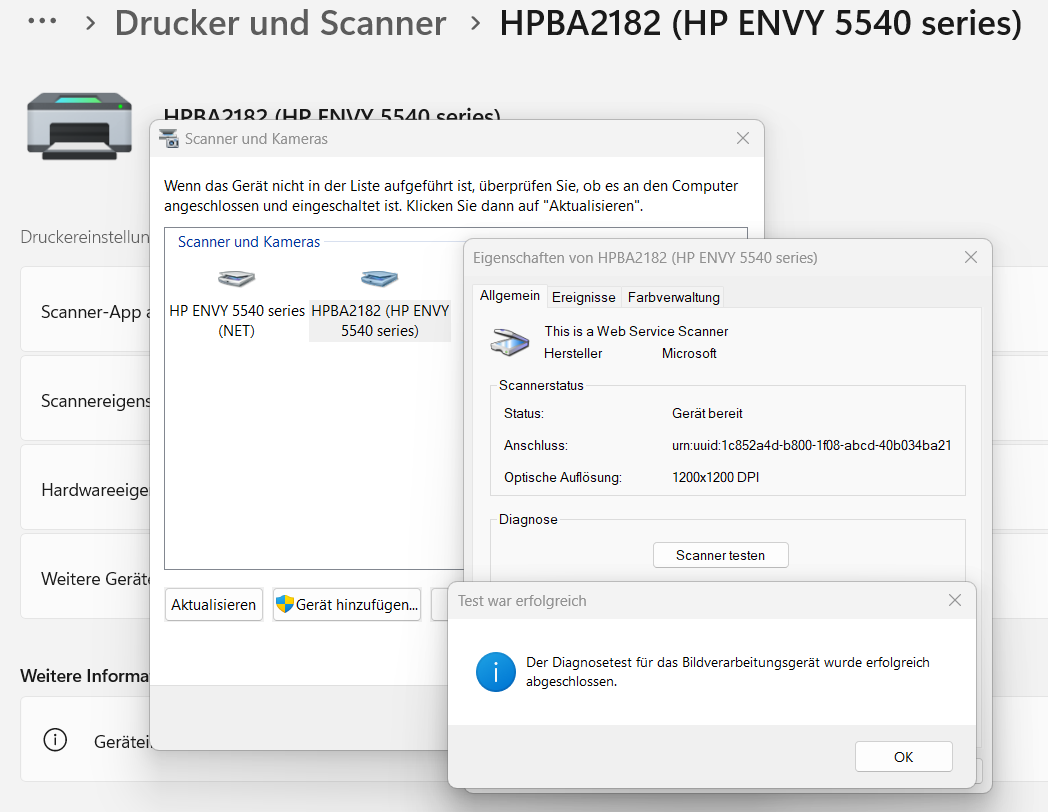This screenshot has width=1048, height=812.
Task: Open the Weitere Geräte settings row
Action: click(85, 575)
